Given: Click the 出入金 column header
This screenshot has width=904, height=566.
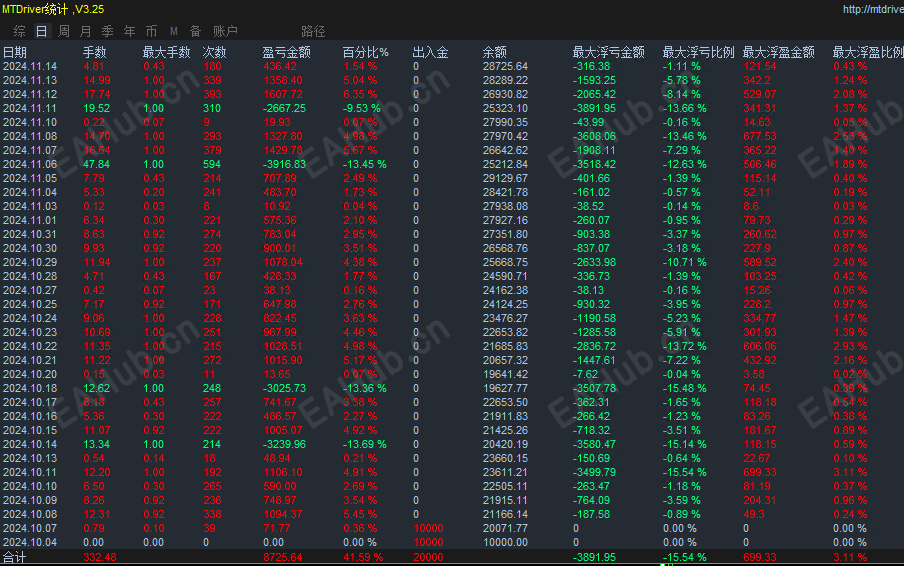Looking at the screenshot, I should tap(431, 52).
